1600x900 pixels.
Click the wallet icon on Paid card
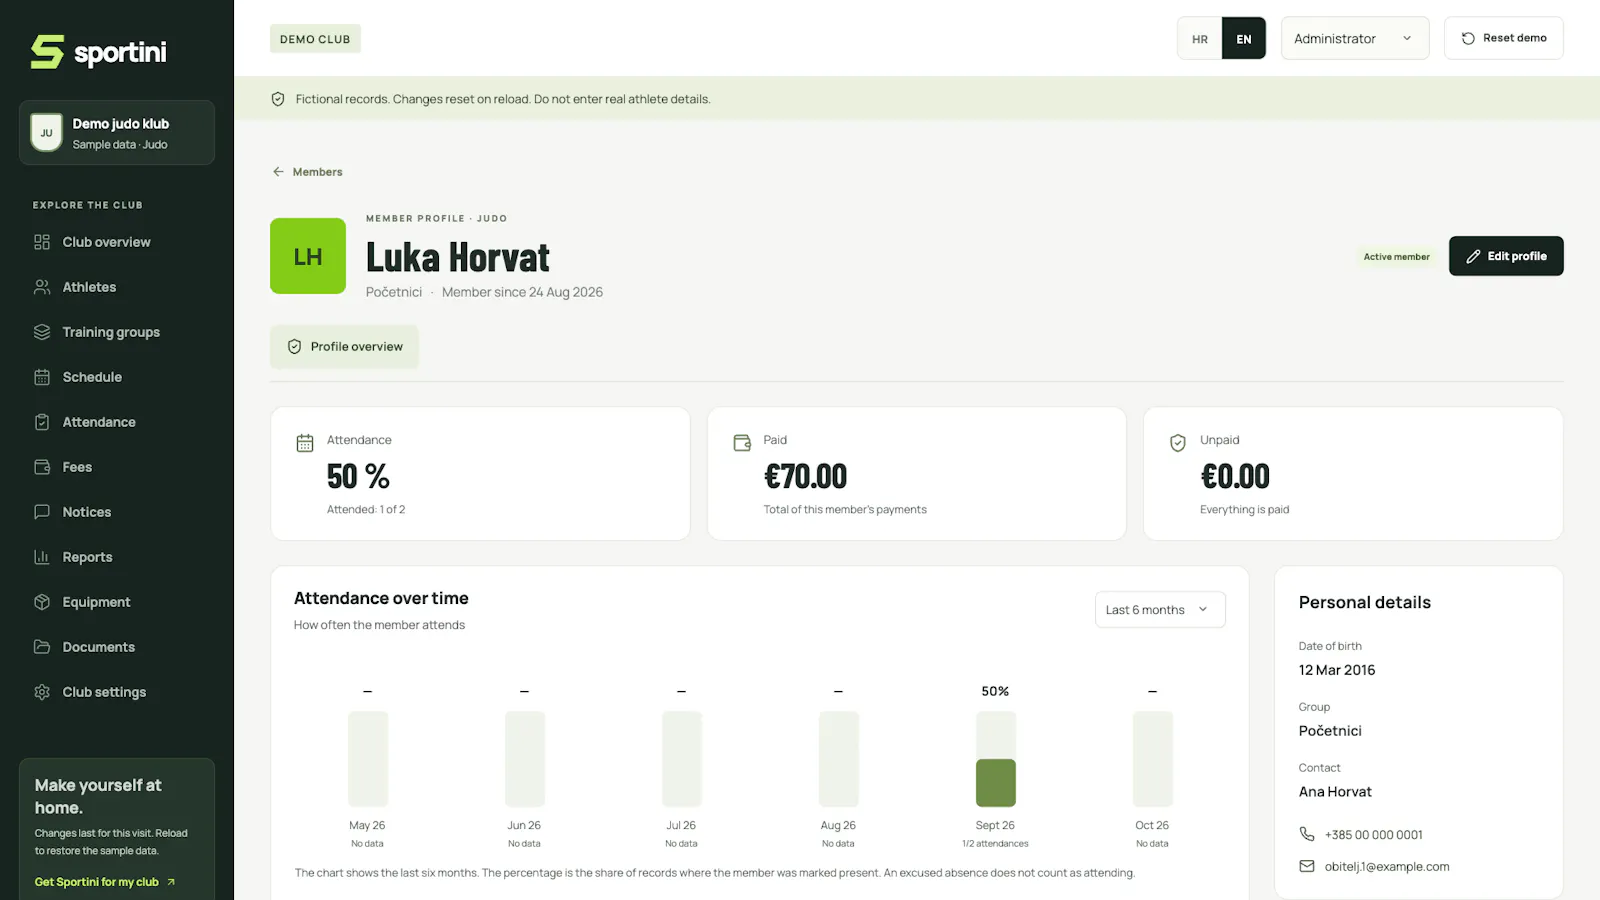tap(742, 443)
